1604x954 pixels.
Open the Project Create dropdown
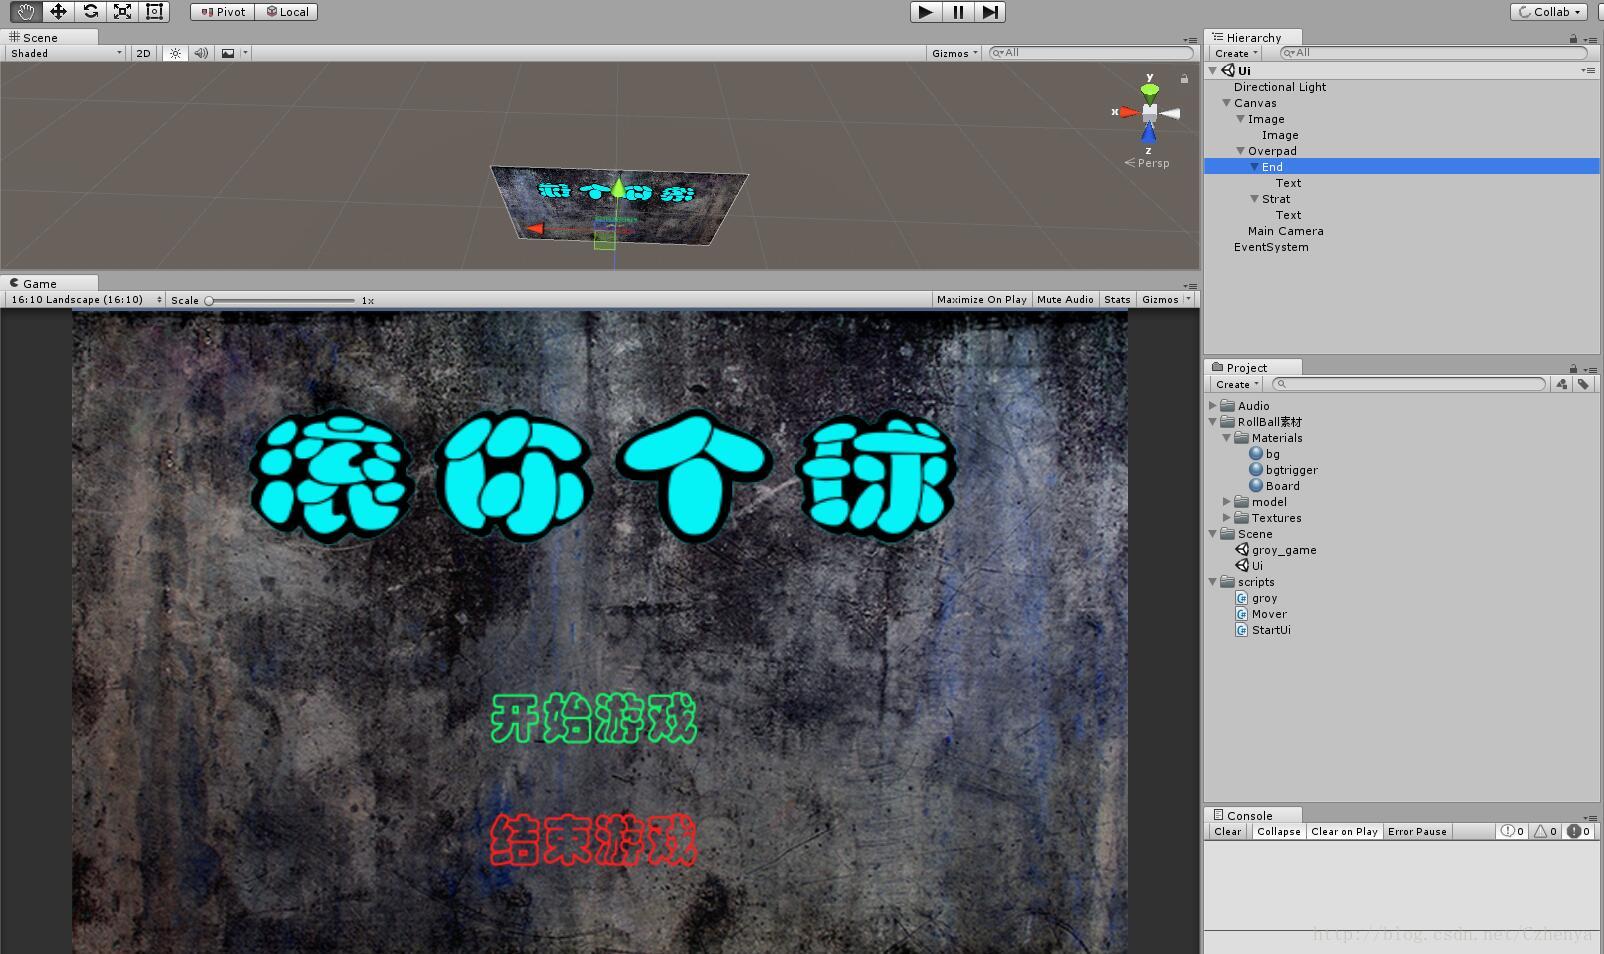tap(1237, 384)
